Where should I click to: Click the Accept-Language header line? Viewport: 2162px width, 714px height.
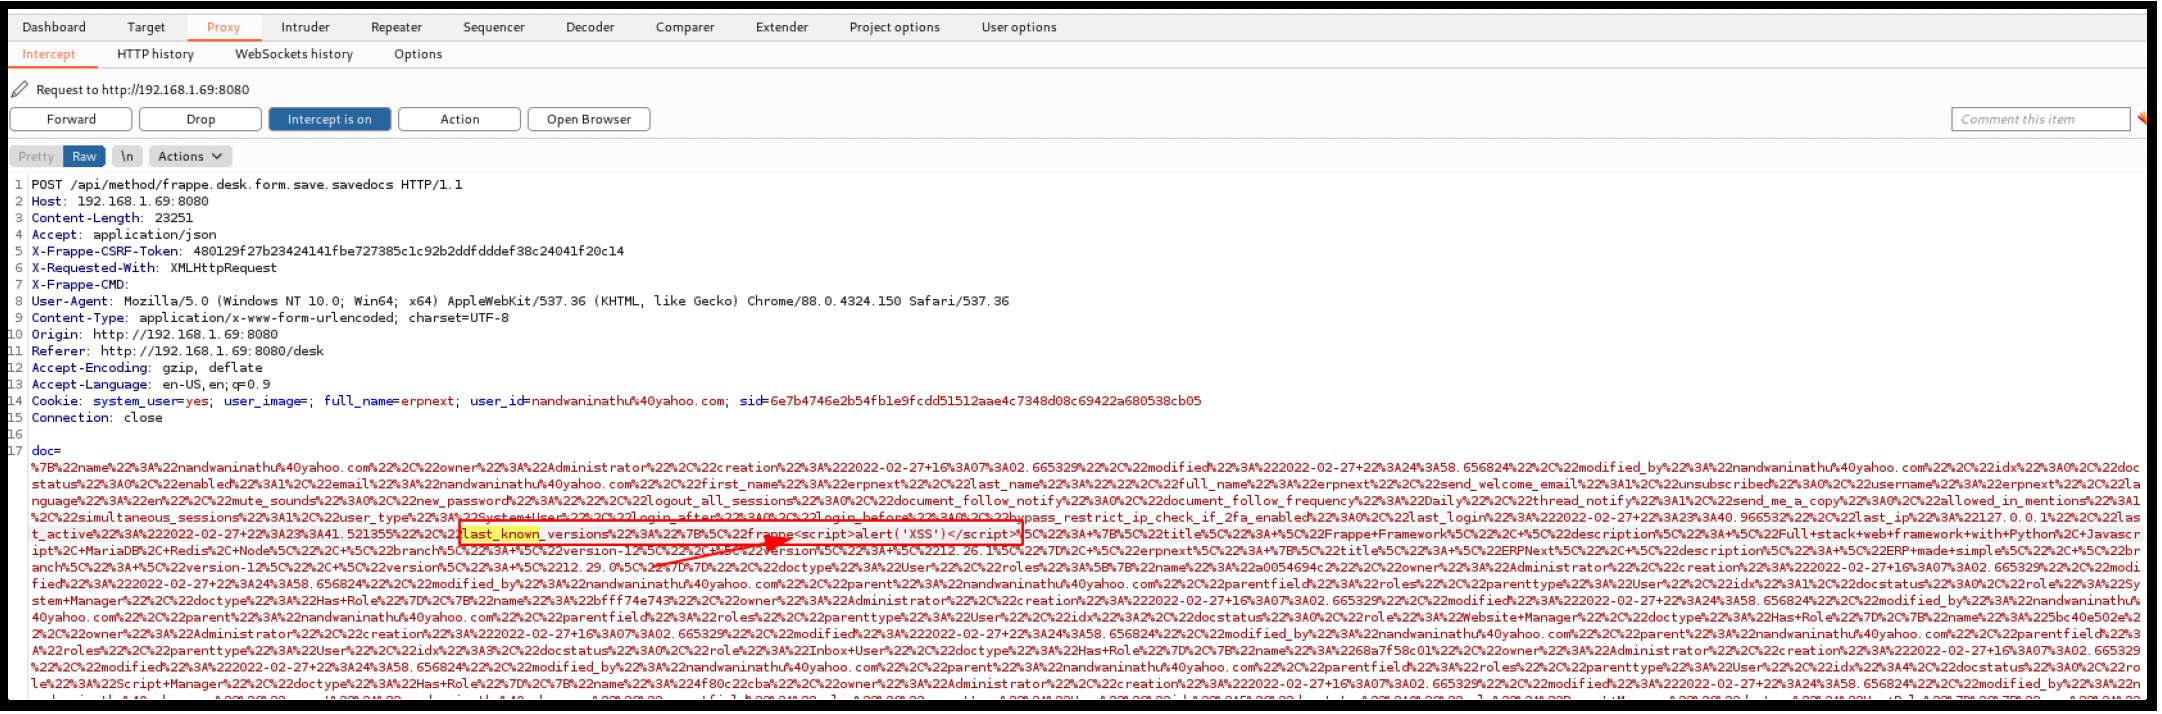click(x=150, y=384)
